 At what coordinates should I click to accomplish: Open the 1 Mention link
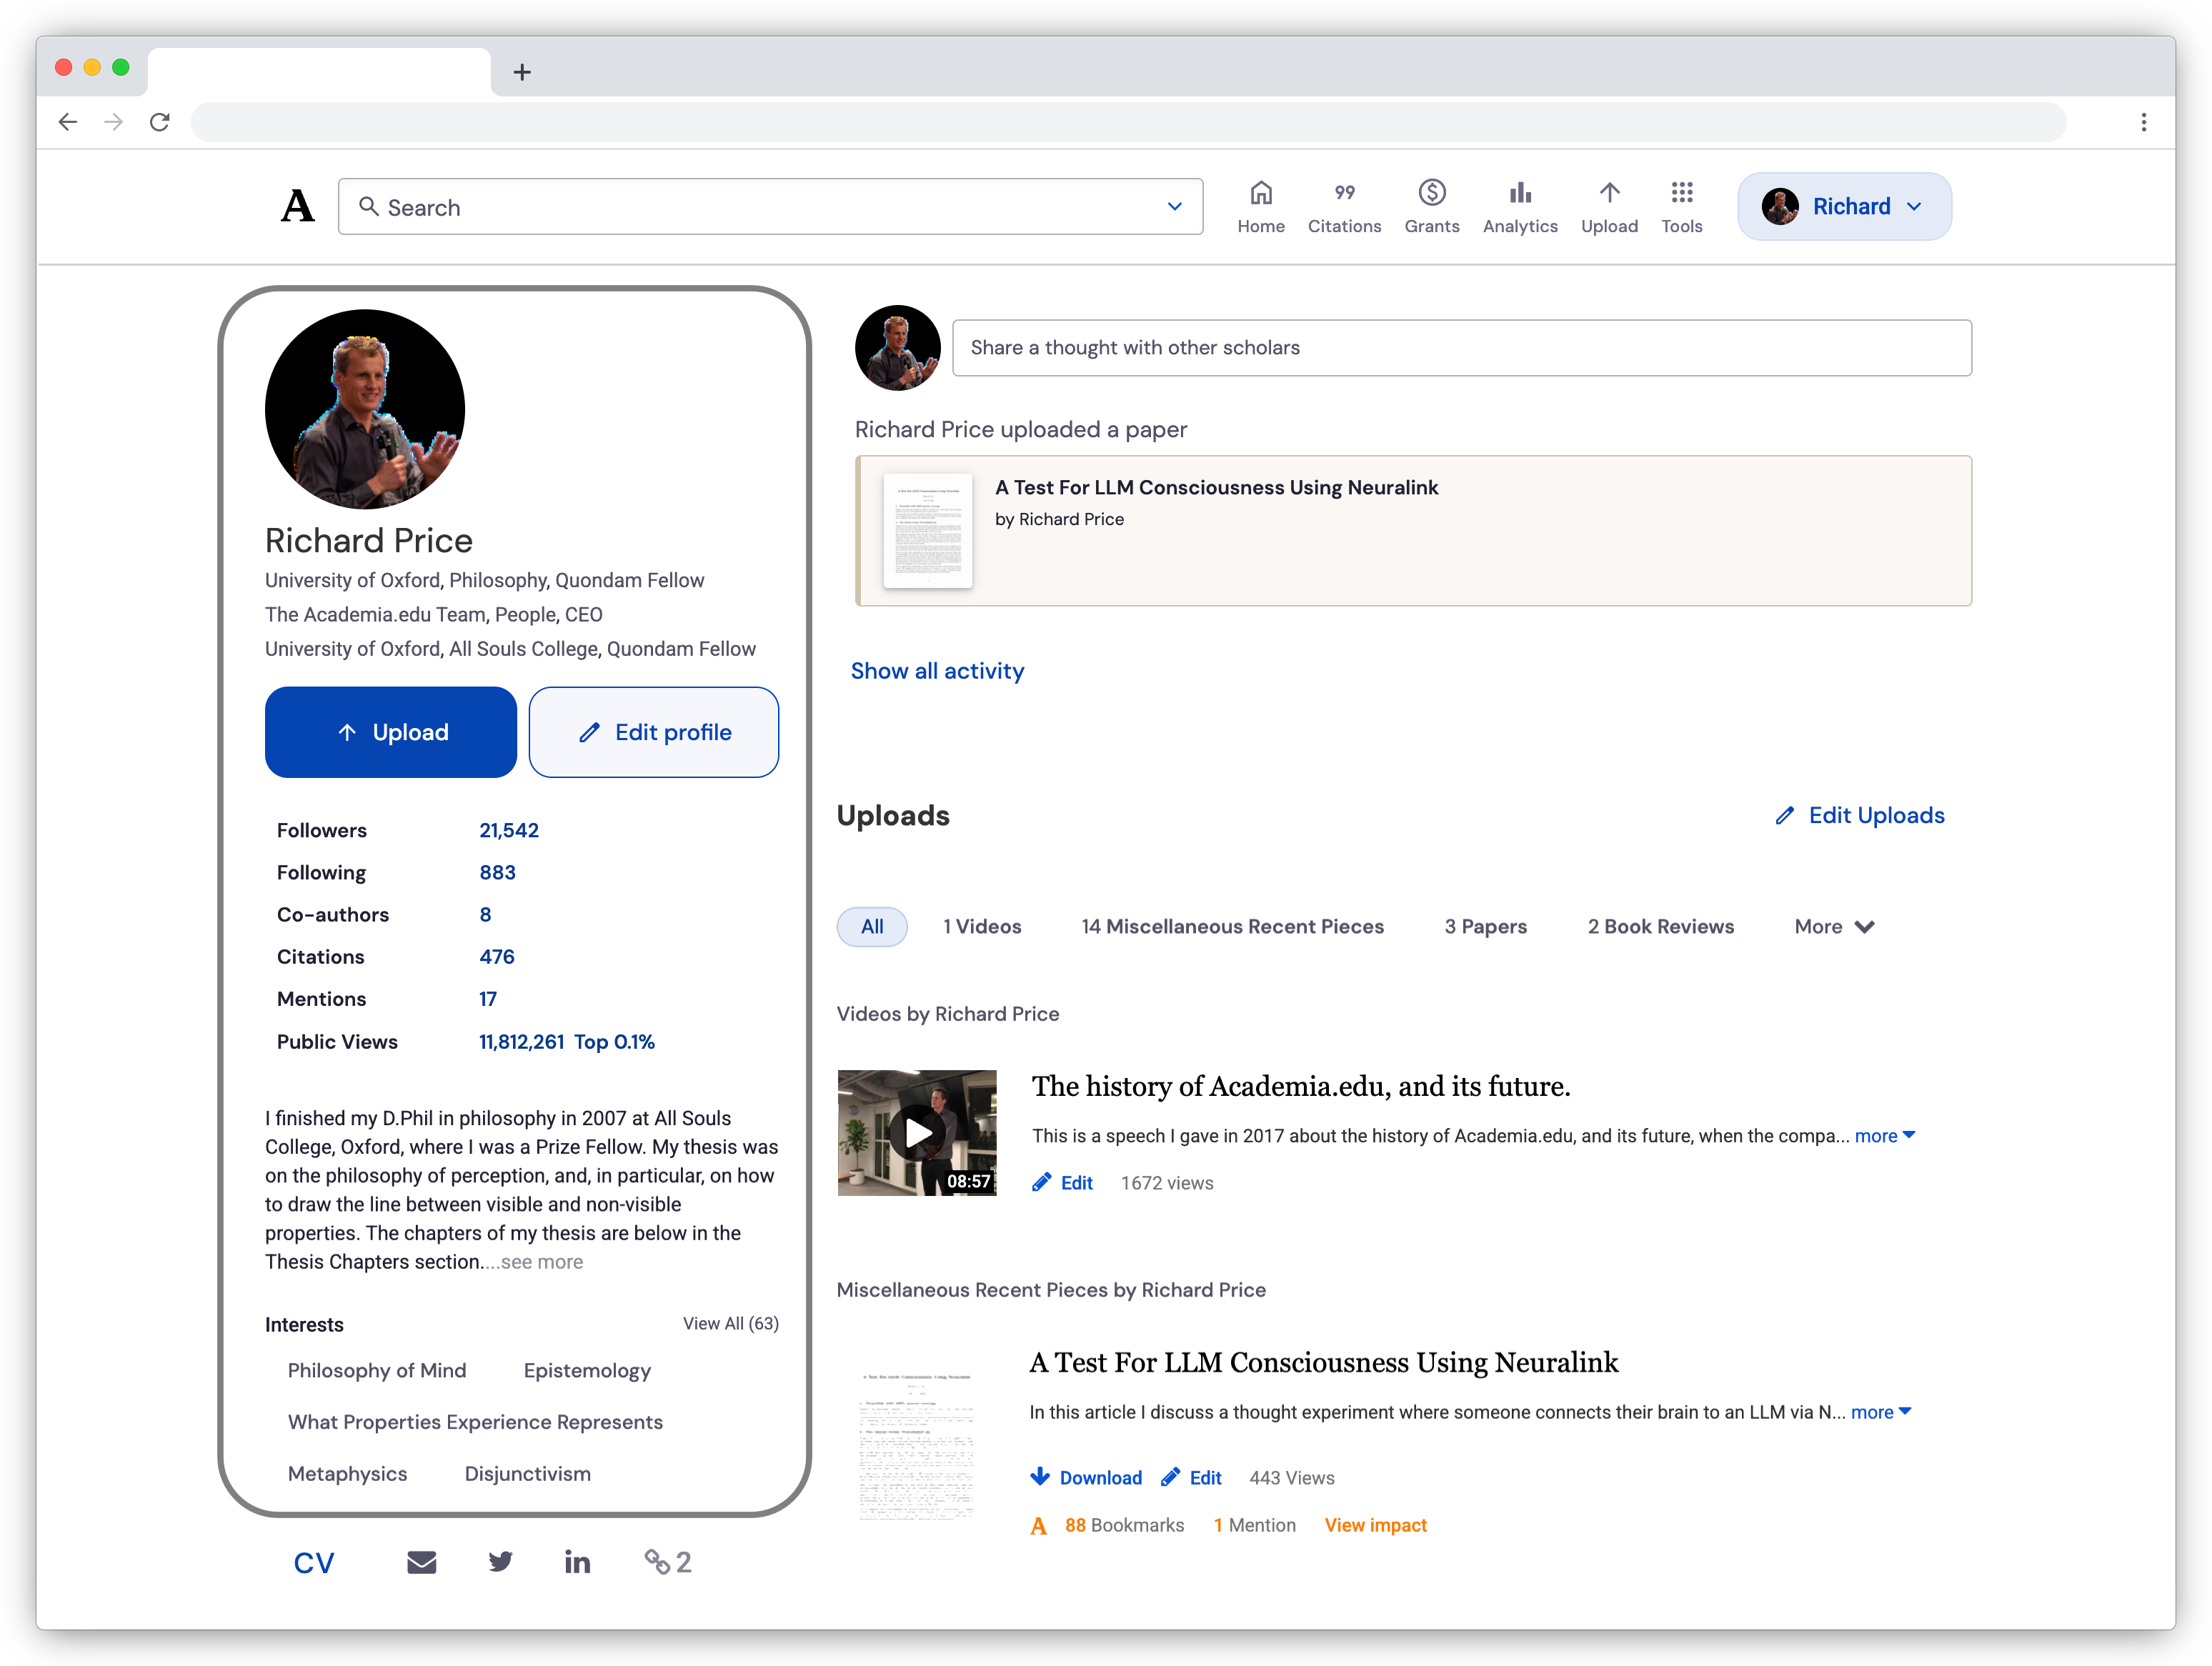pyautogui.click(x=1254, y=1526)
